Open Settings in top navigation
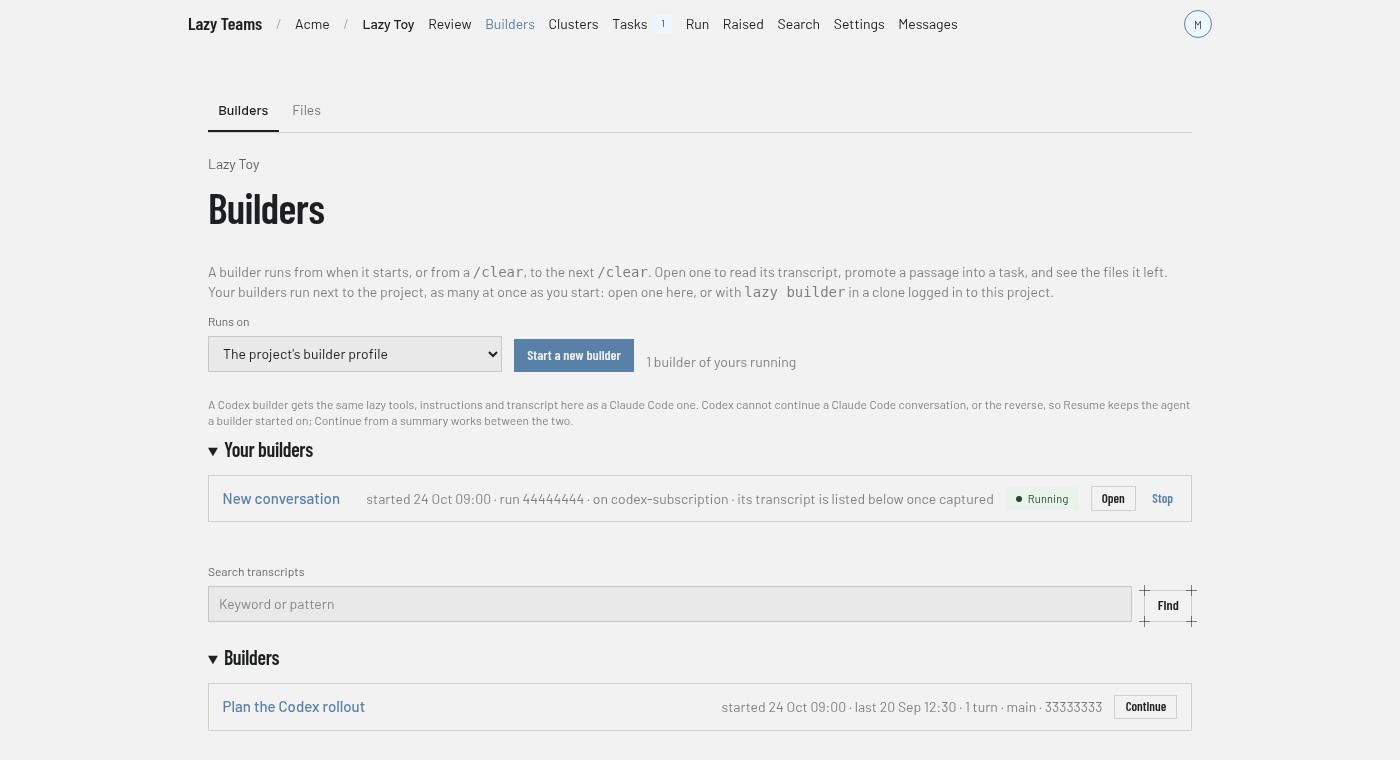This screenshot has width=1400, height=760. pos(859,24)
